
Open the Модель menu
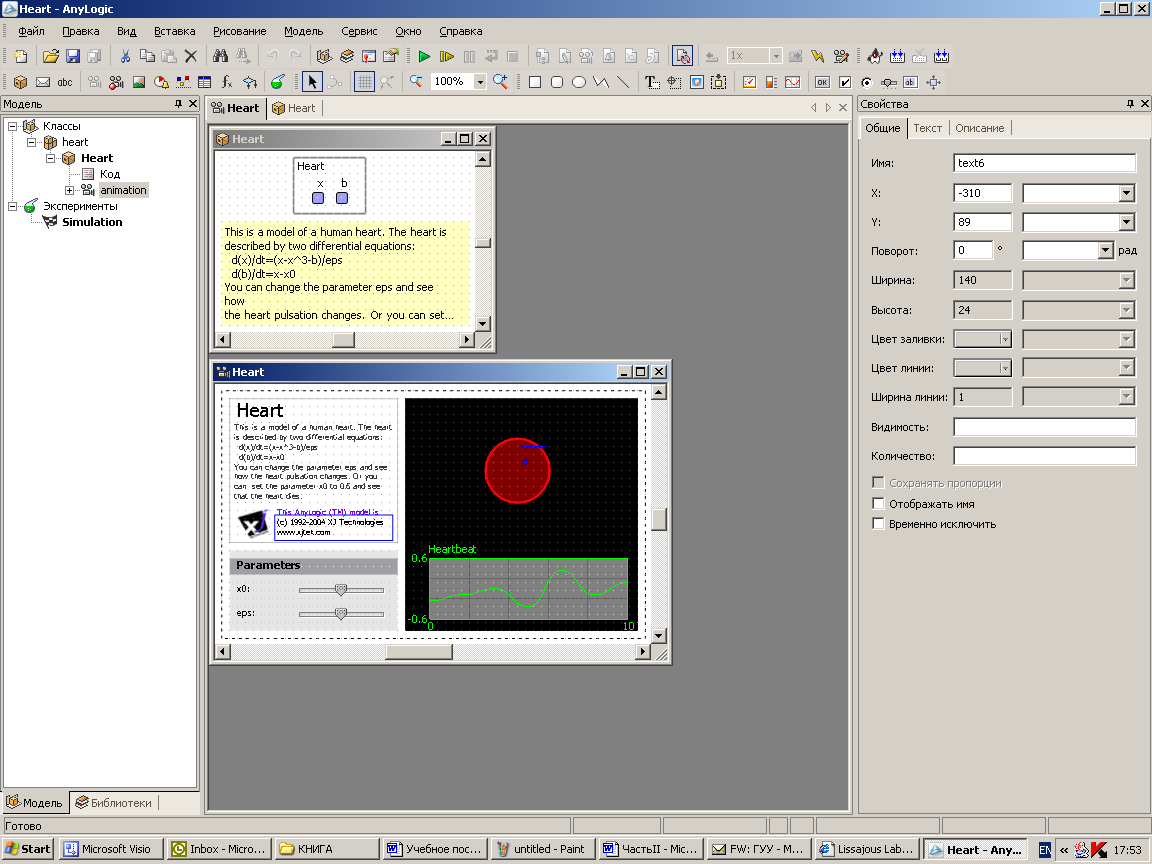(x=303, y=31)
